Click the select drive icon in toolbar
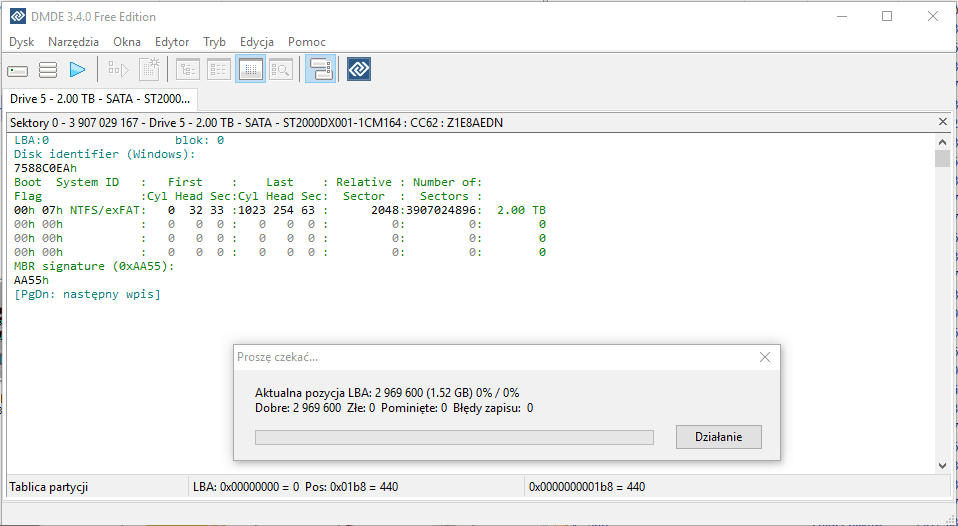Image resolution: width=958 pixels, height=526 pixels. 18,70
